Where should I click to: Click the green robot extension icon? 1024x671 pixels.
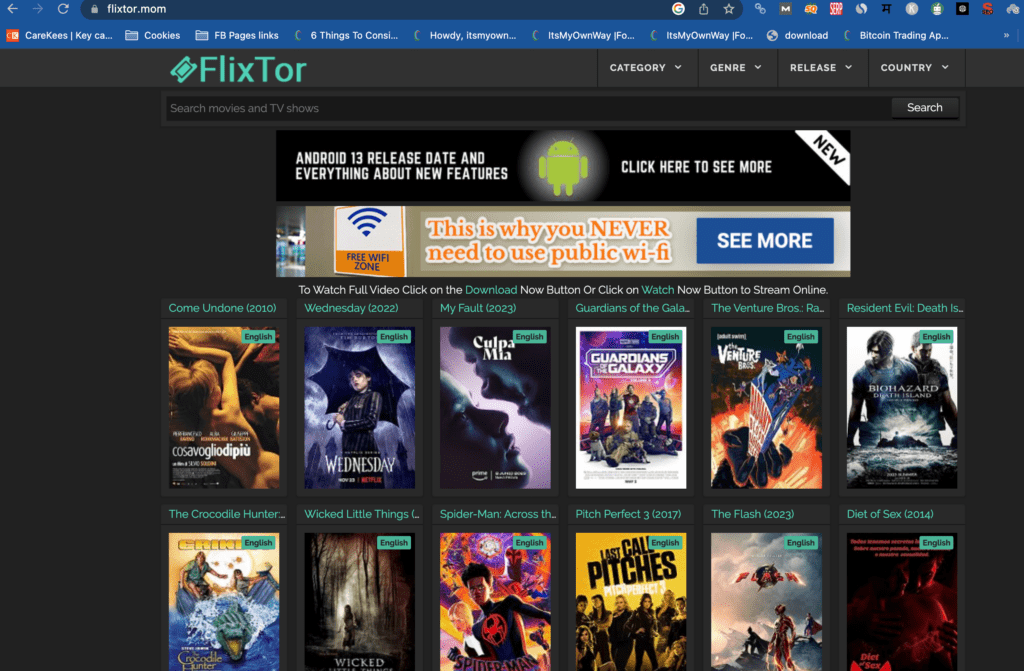click(x=937, y=9)
